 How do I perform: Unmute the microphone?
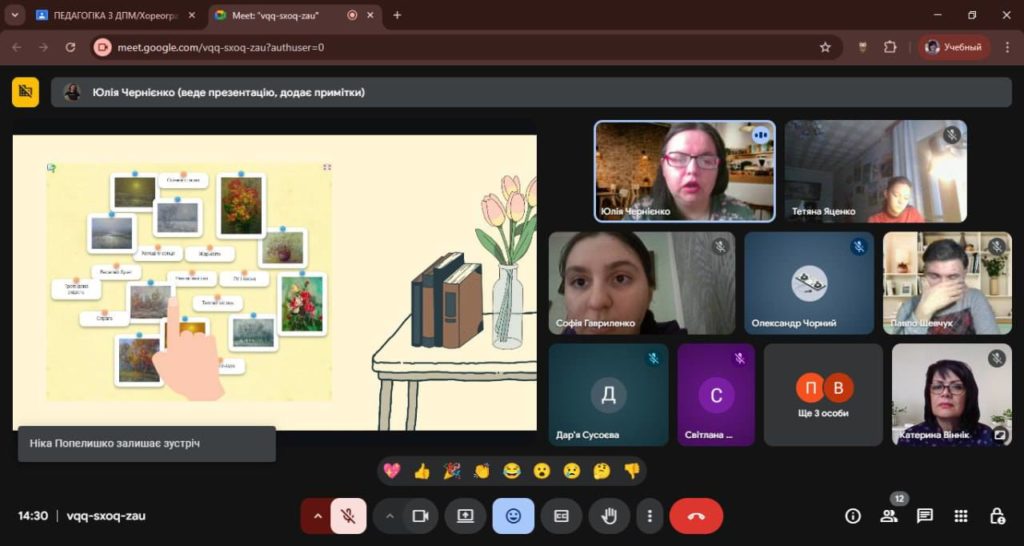pos(348,516)
